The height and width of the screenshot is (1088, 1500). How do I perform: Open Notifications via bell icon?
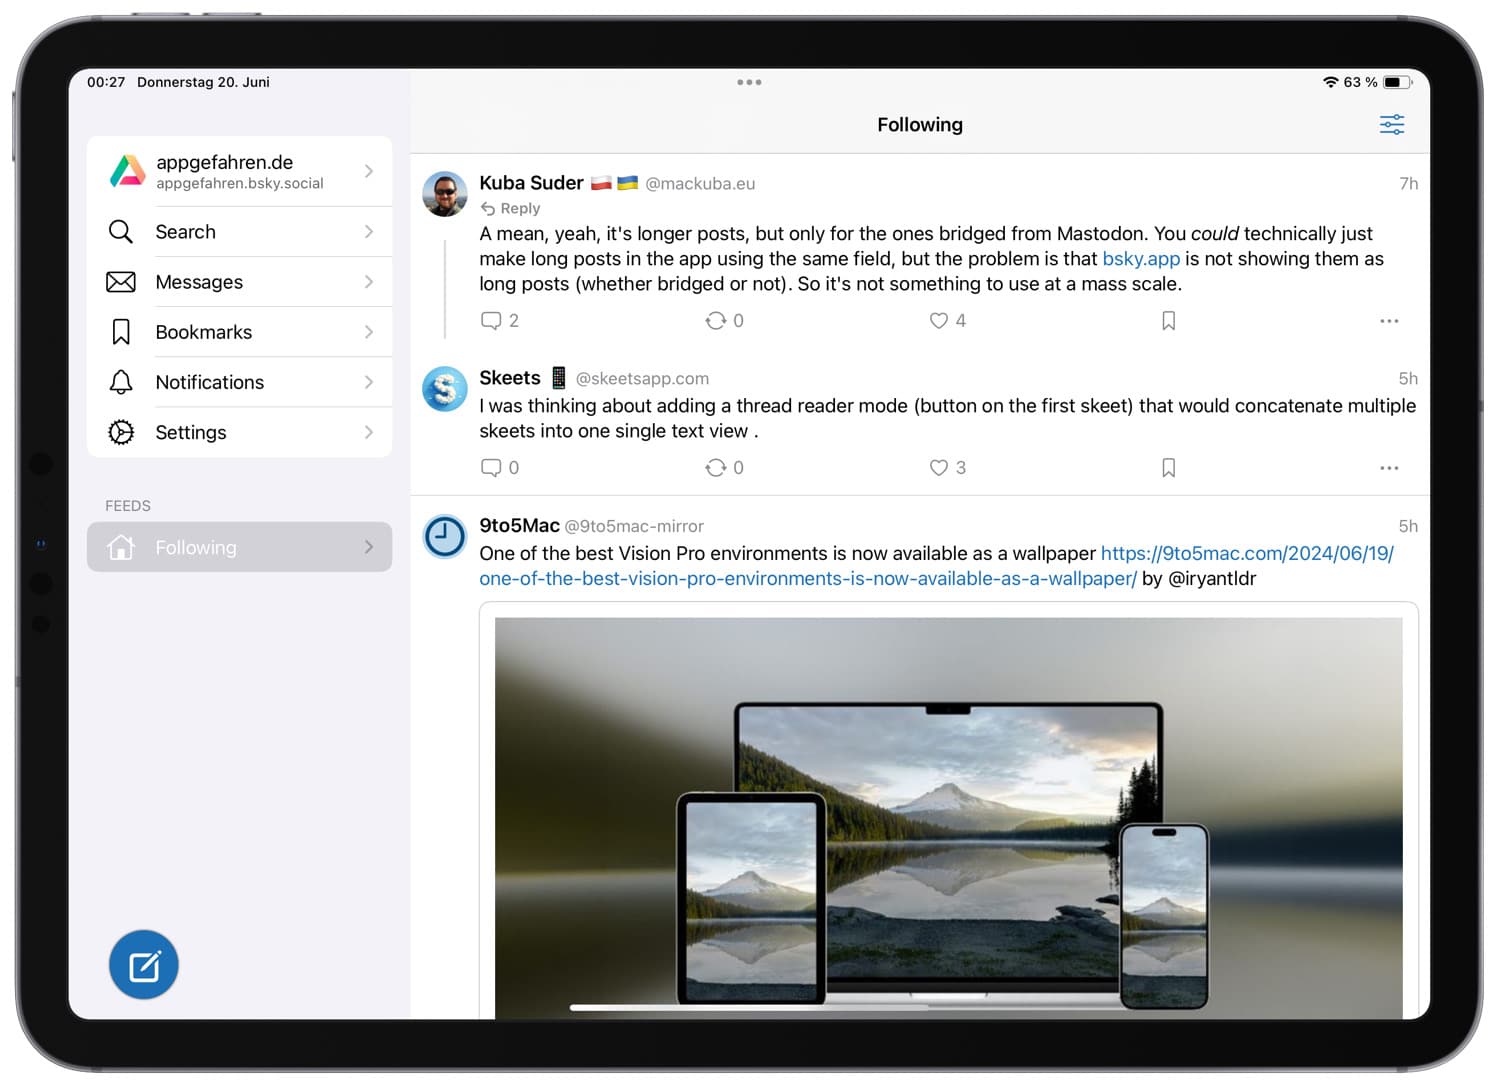tap(121, 381)
